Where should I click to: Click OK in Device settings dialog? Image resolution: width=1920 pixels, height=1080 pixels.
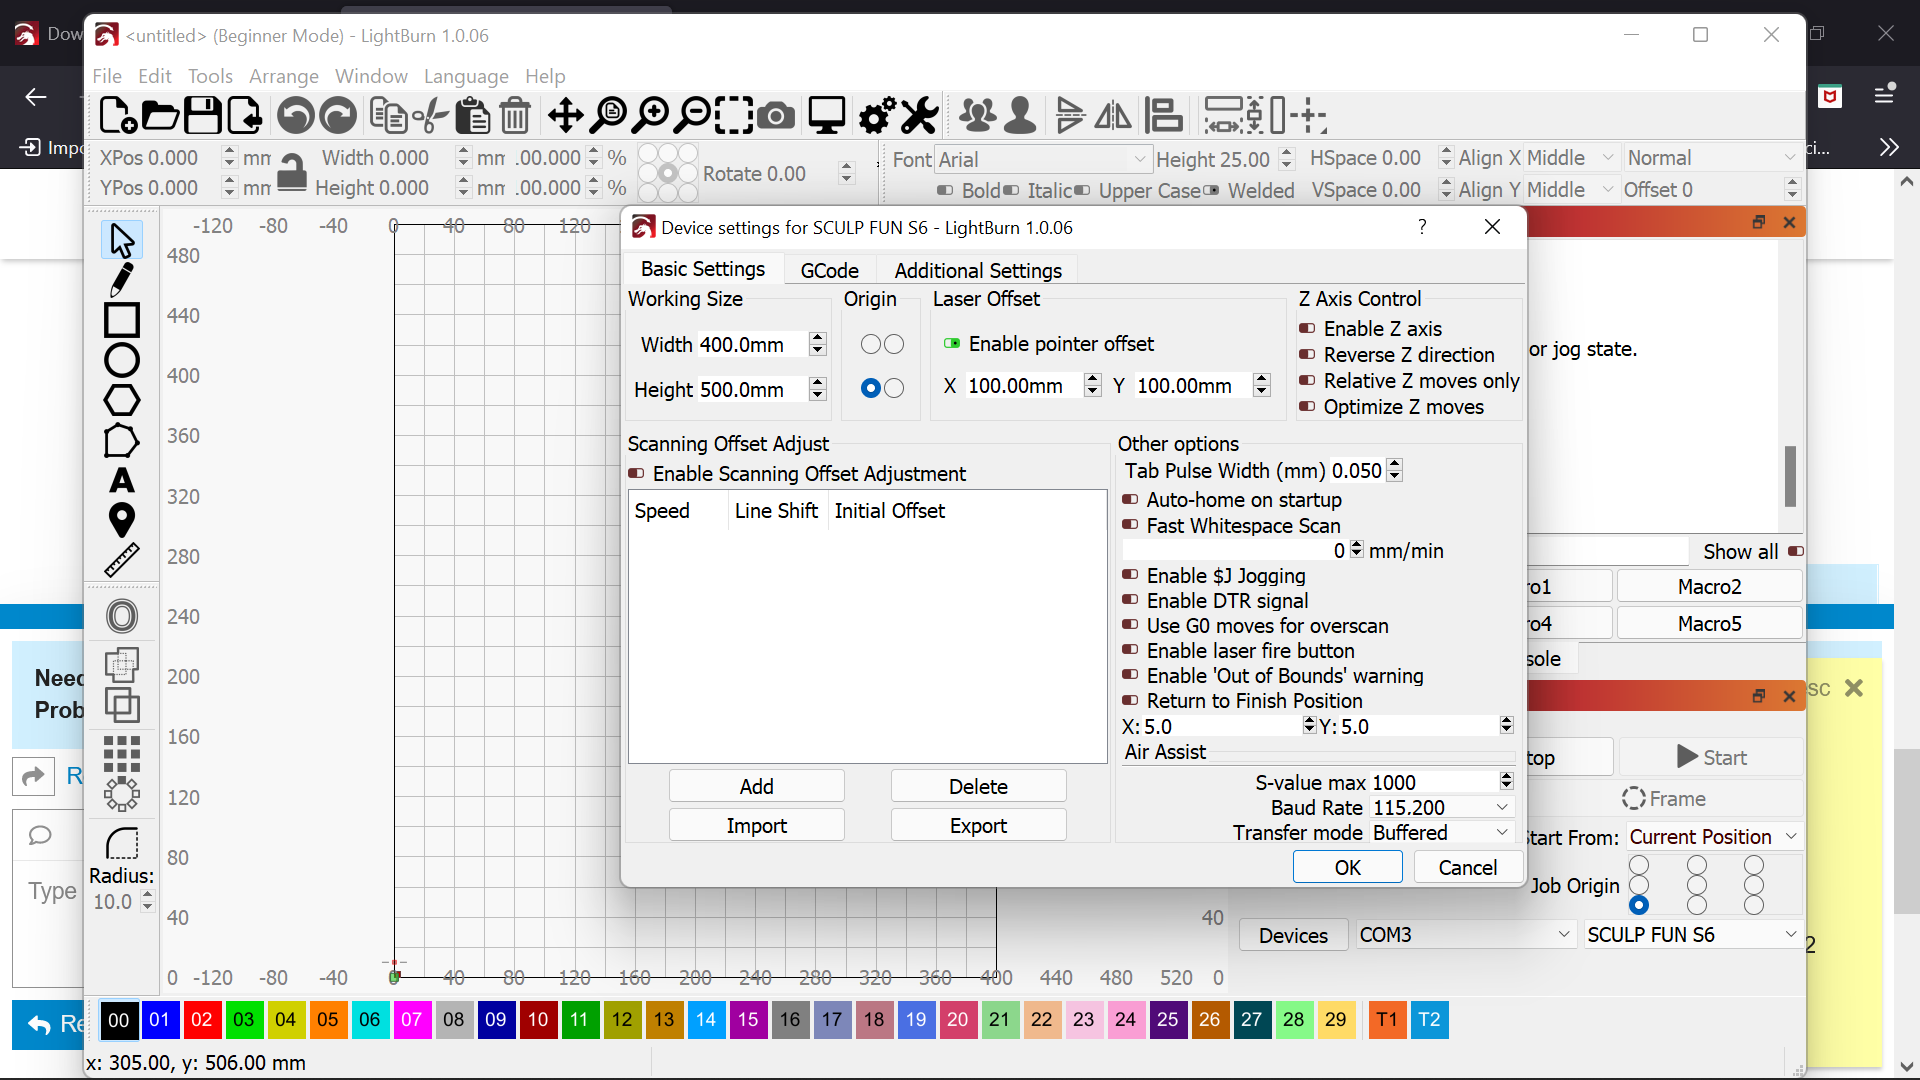pyautogui.click(x=1348, y=868)
